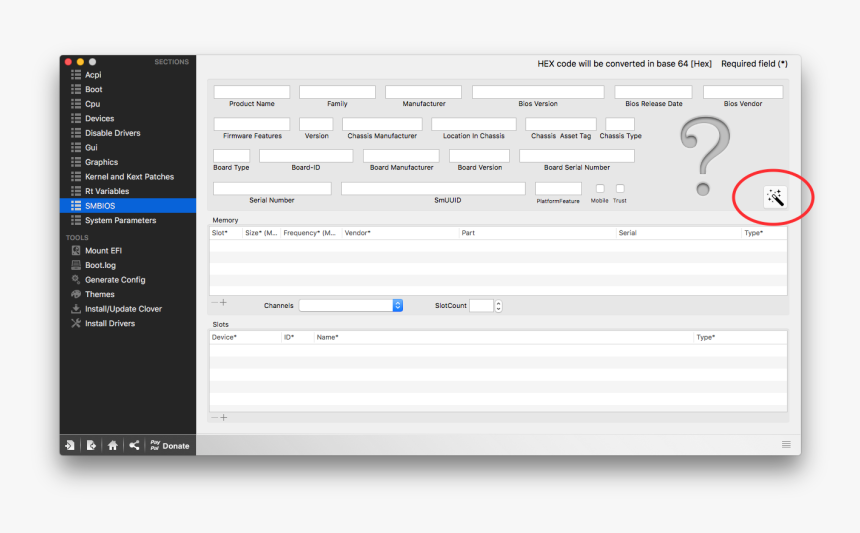This screenshot has height=533, width=860.
Task: Open the Boot section
Action: pos(128,89)
